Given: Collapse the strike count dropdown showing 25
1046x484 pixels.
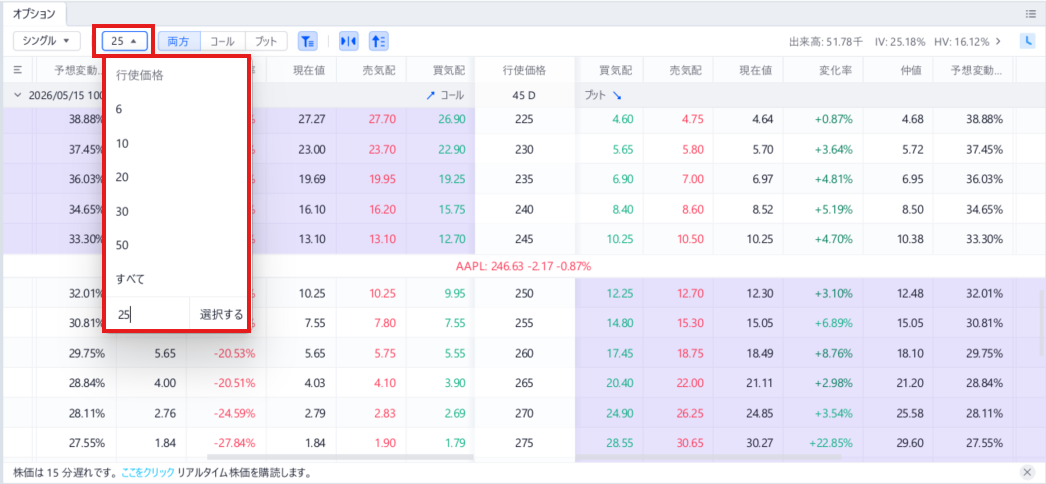Looking at the screenshot, I should (124, 41).
